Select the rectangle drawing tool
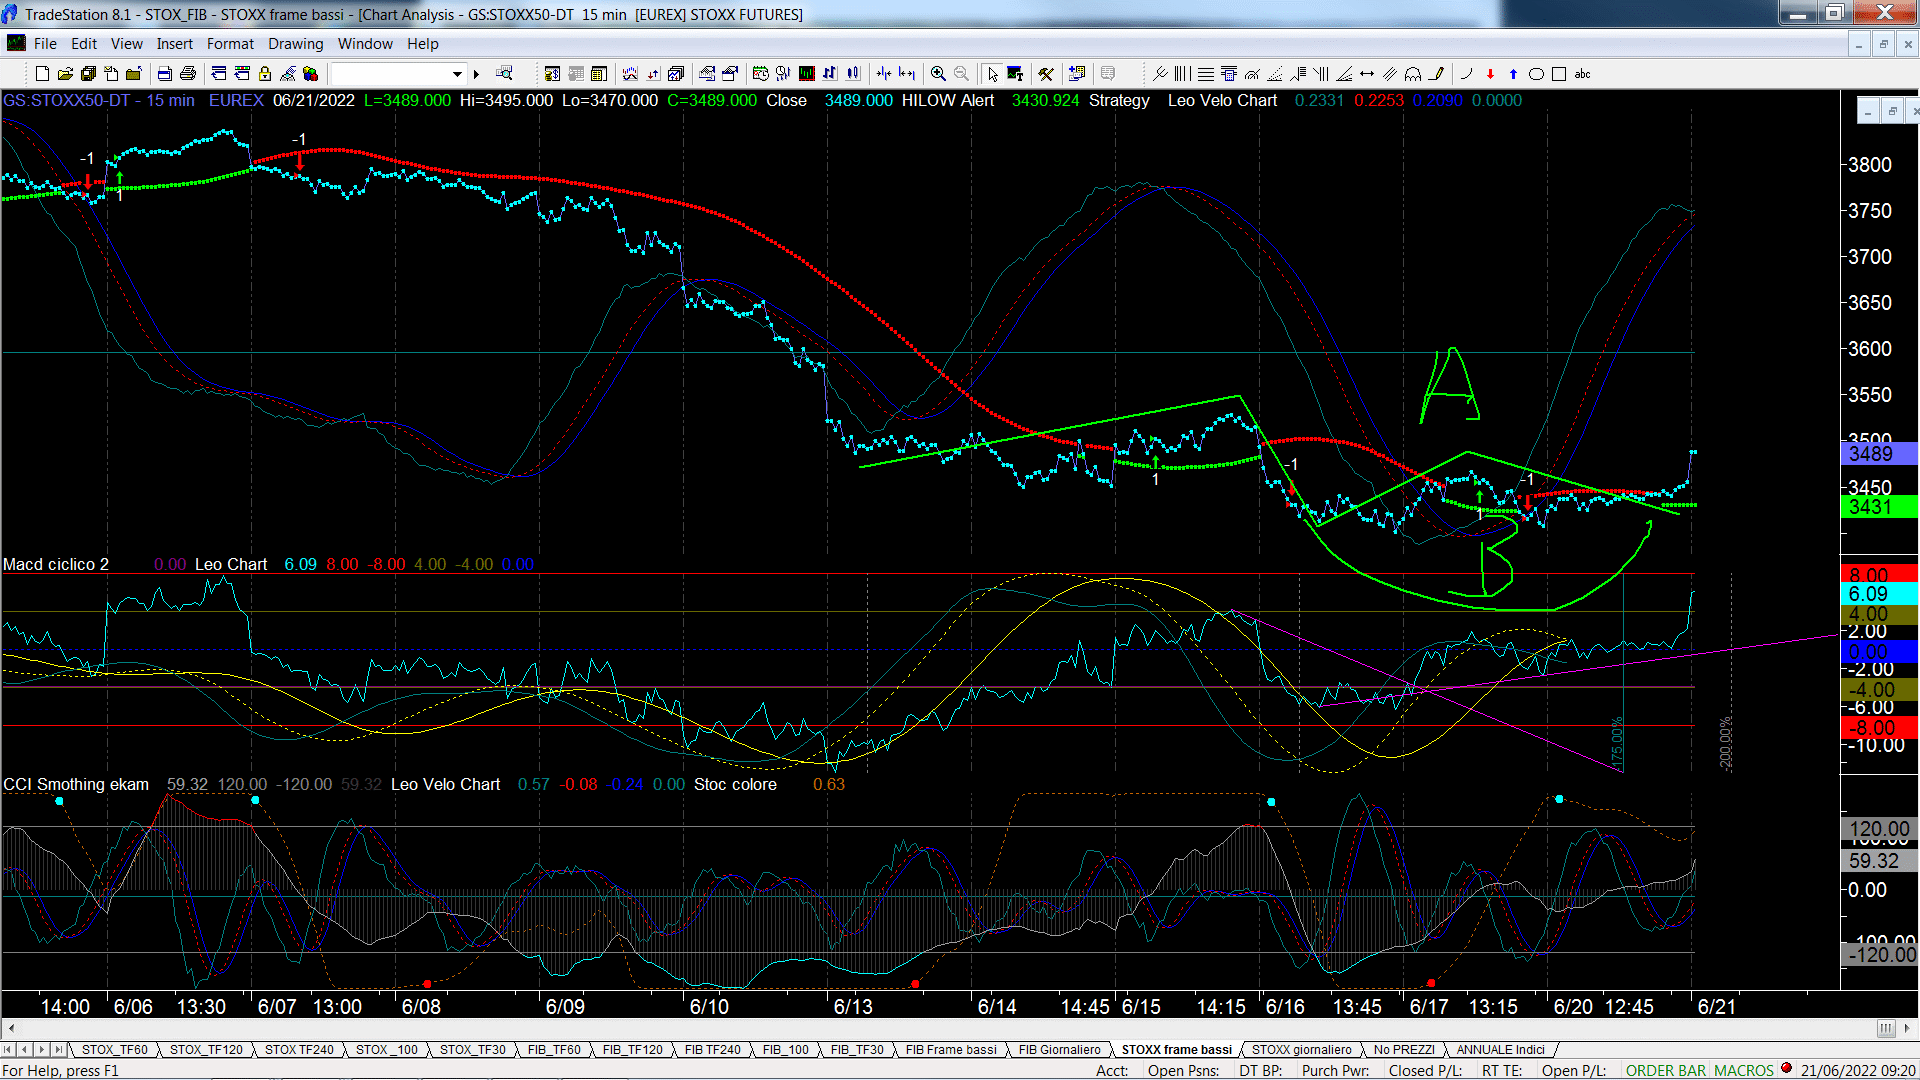 (1559, 74)
